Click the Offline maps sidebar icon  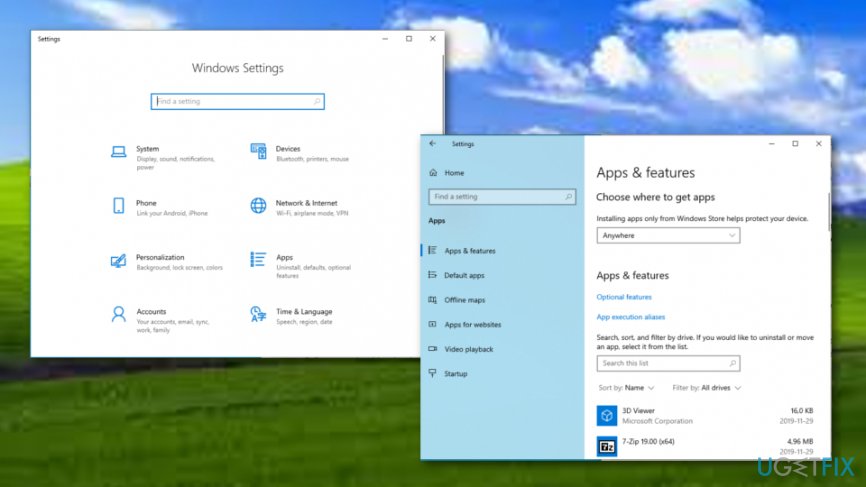(x=432, y=300)
